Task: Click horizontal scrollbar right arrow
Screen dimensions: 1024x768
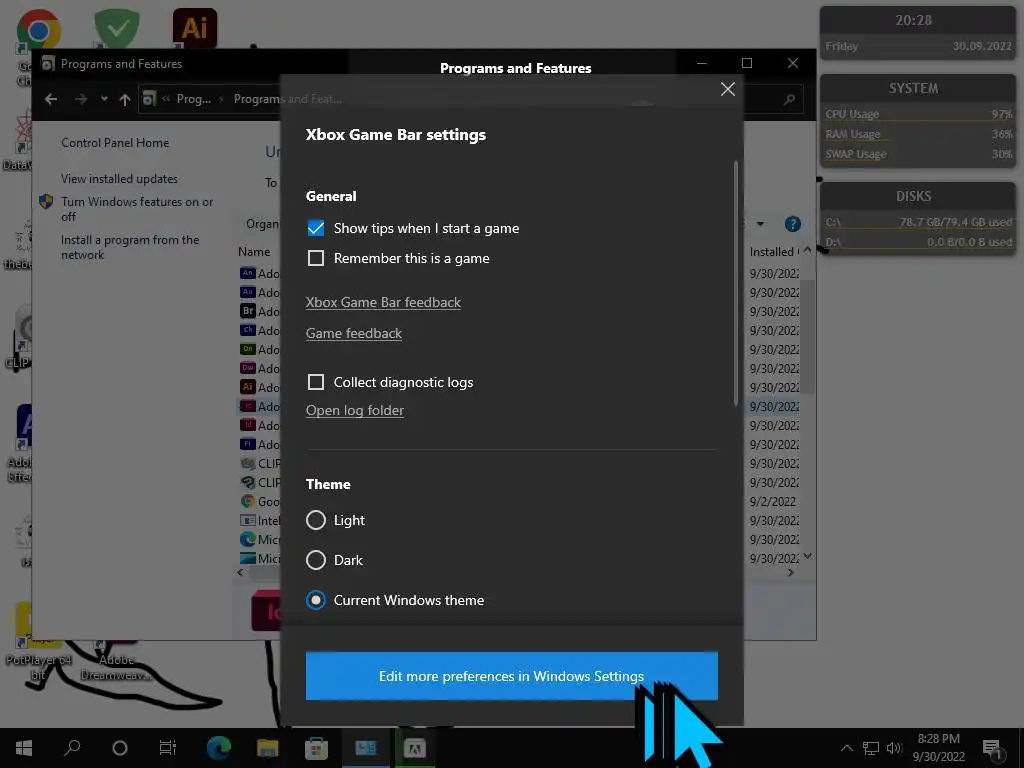Action: tap(791, 573)
